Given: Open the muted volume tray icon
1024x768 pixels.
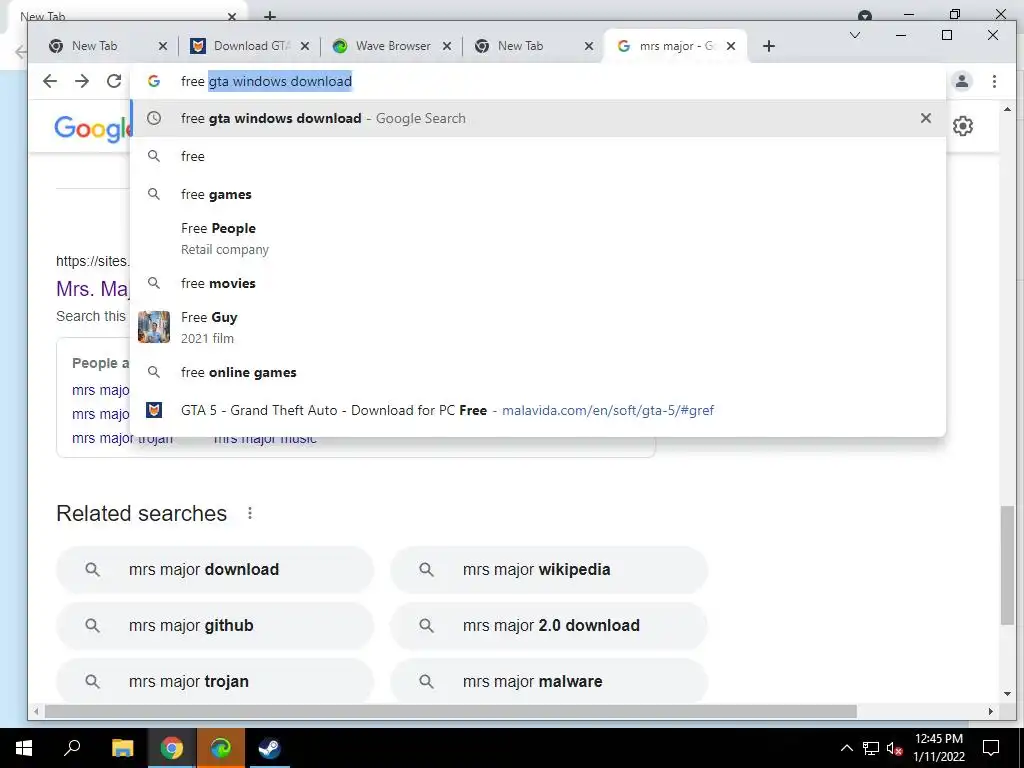Looking at the screenshot, I should pos(895,748).
